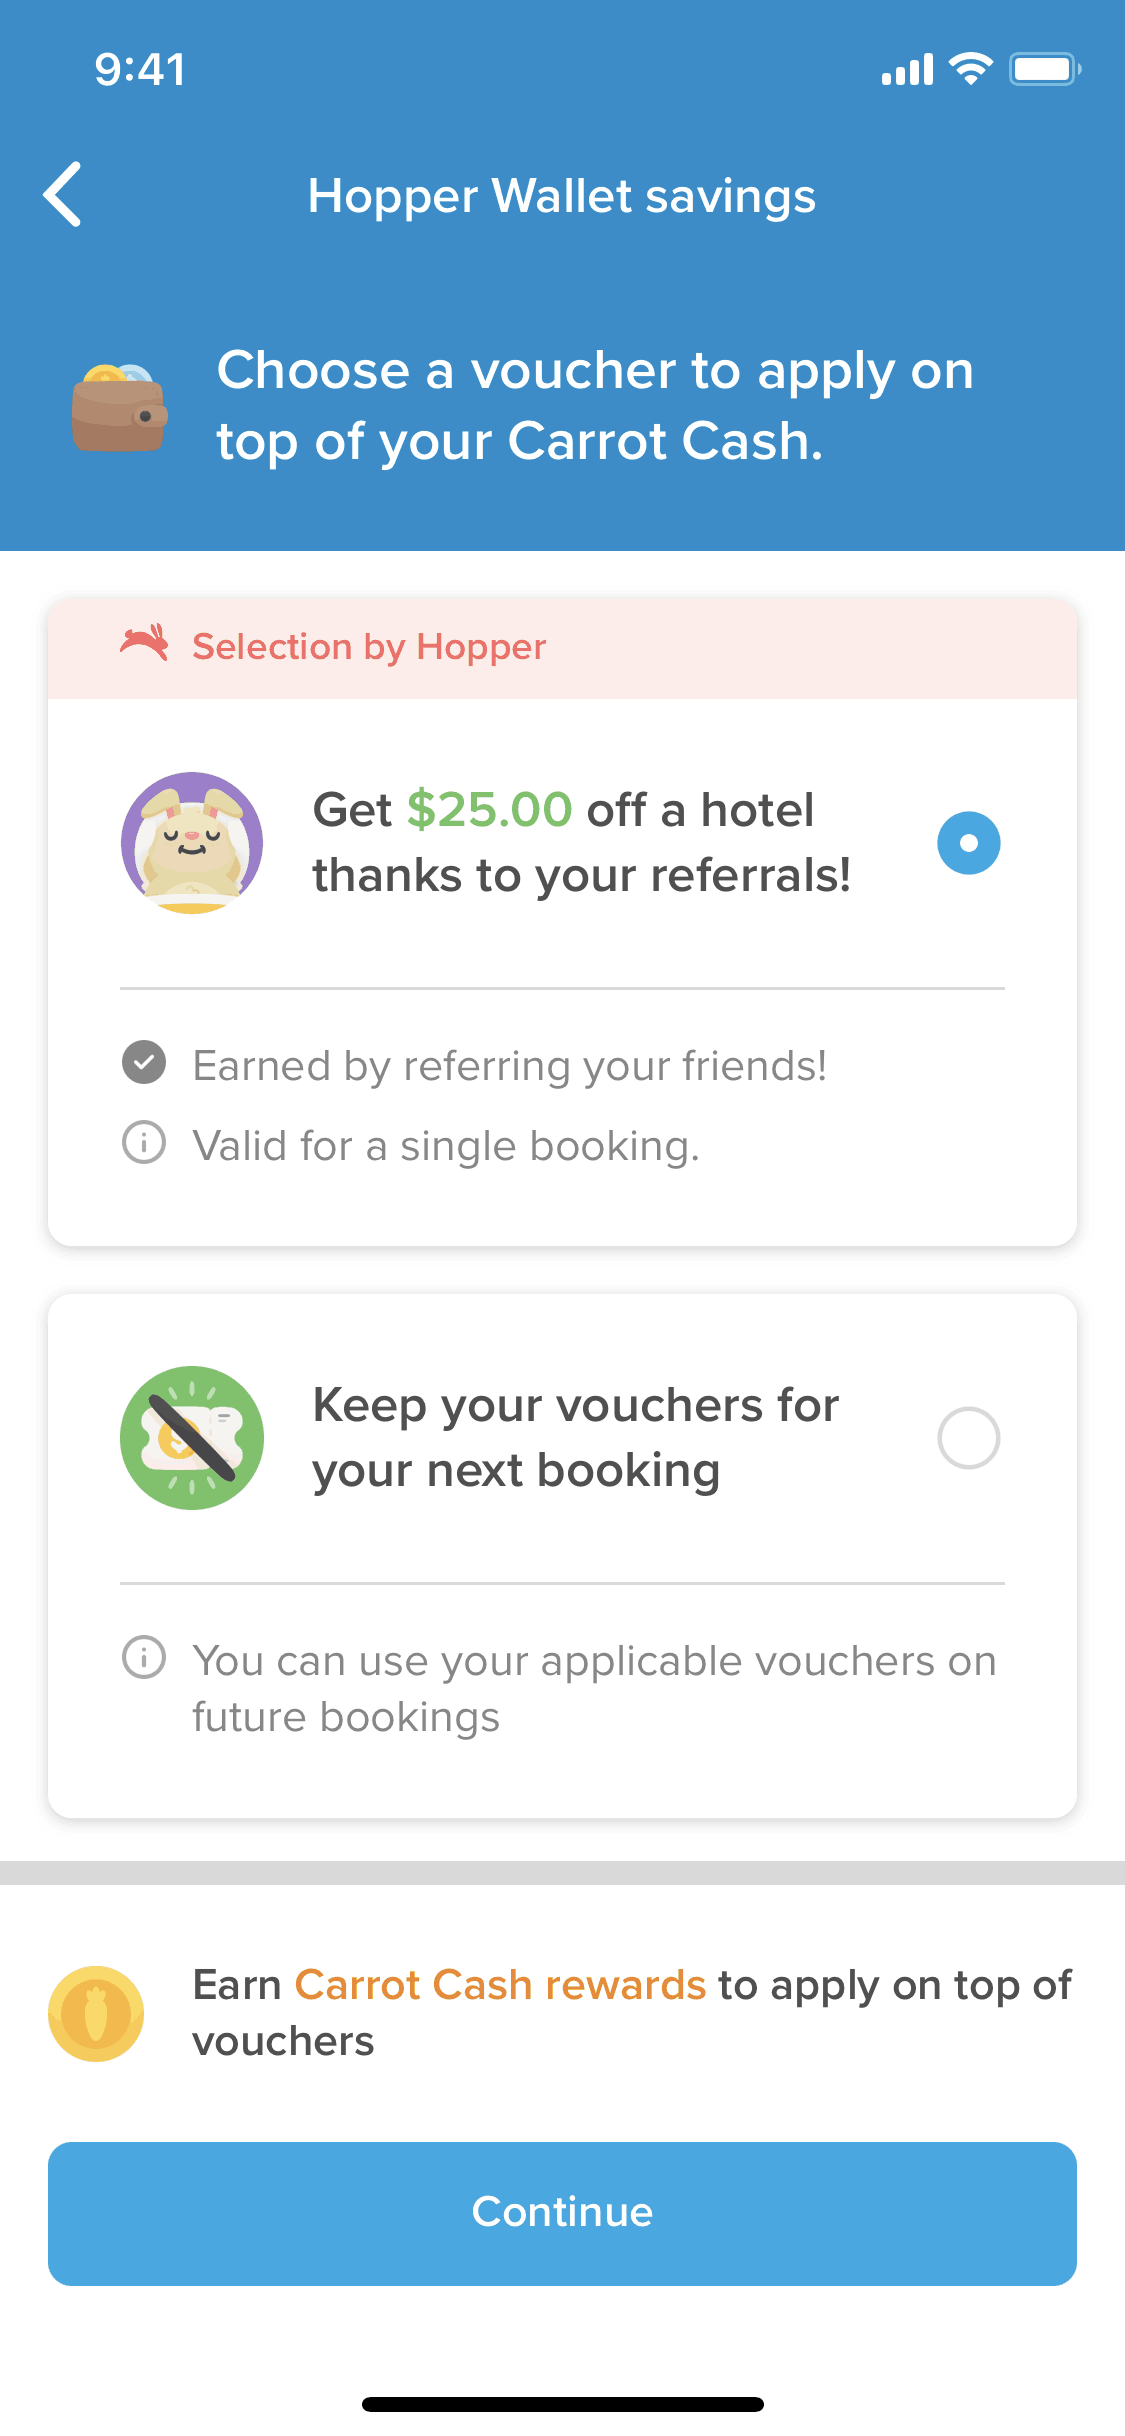Tap the battery indicator in status bar

pyautogui.click(x=1044, y=69)
